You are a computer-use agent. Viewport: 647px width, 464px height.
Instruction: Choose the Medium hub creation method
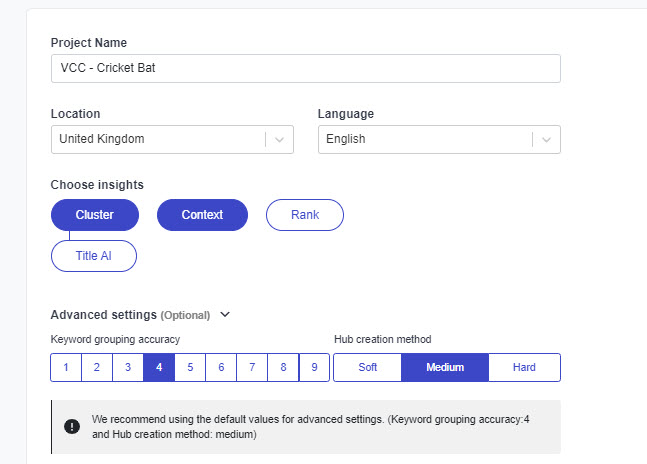[x=445, y=368]
